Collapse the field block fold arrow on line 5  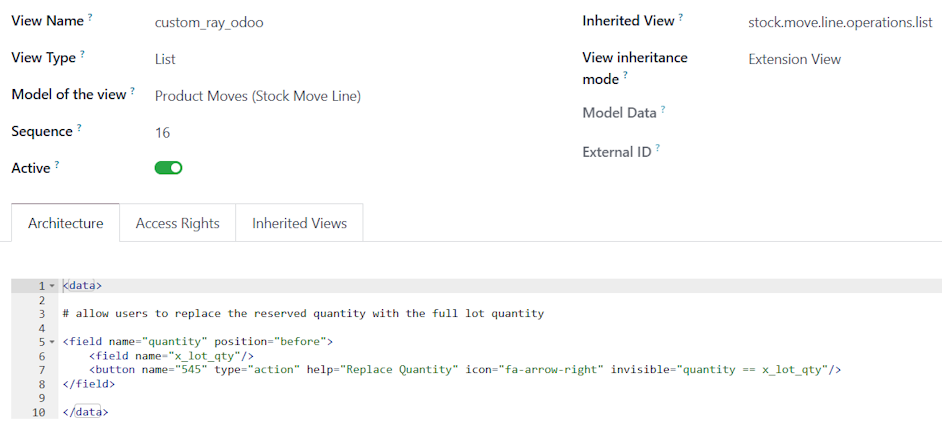tap(52, 342)
